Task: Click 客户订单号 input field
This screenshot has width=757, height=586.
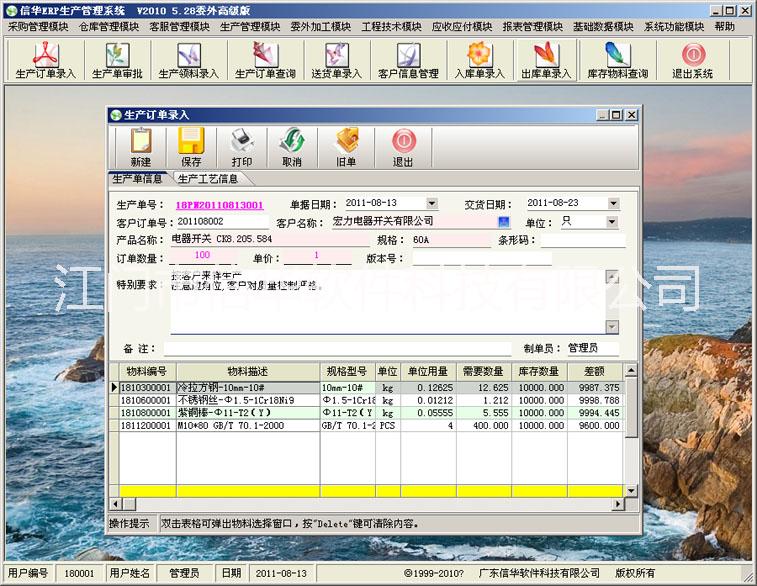Action: coord(222,222)
